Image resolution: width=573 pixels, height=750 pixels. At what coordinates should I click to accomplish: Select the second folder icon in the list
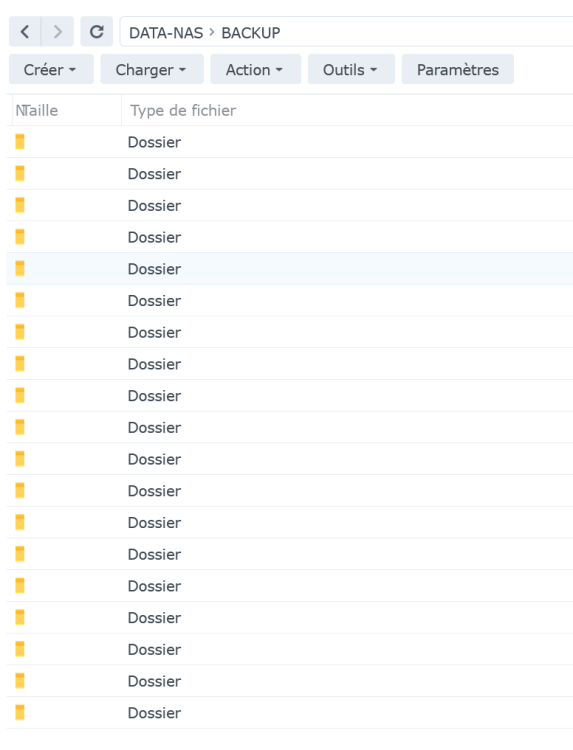(x=20, y=174)
